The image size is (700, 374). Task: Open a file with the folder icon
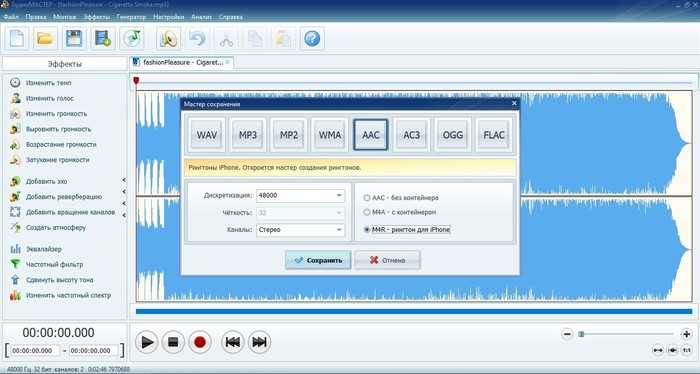[45, 38]
